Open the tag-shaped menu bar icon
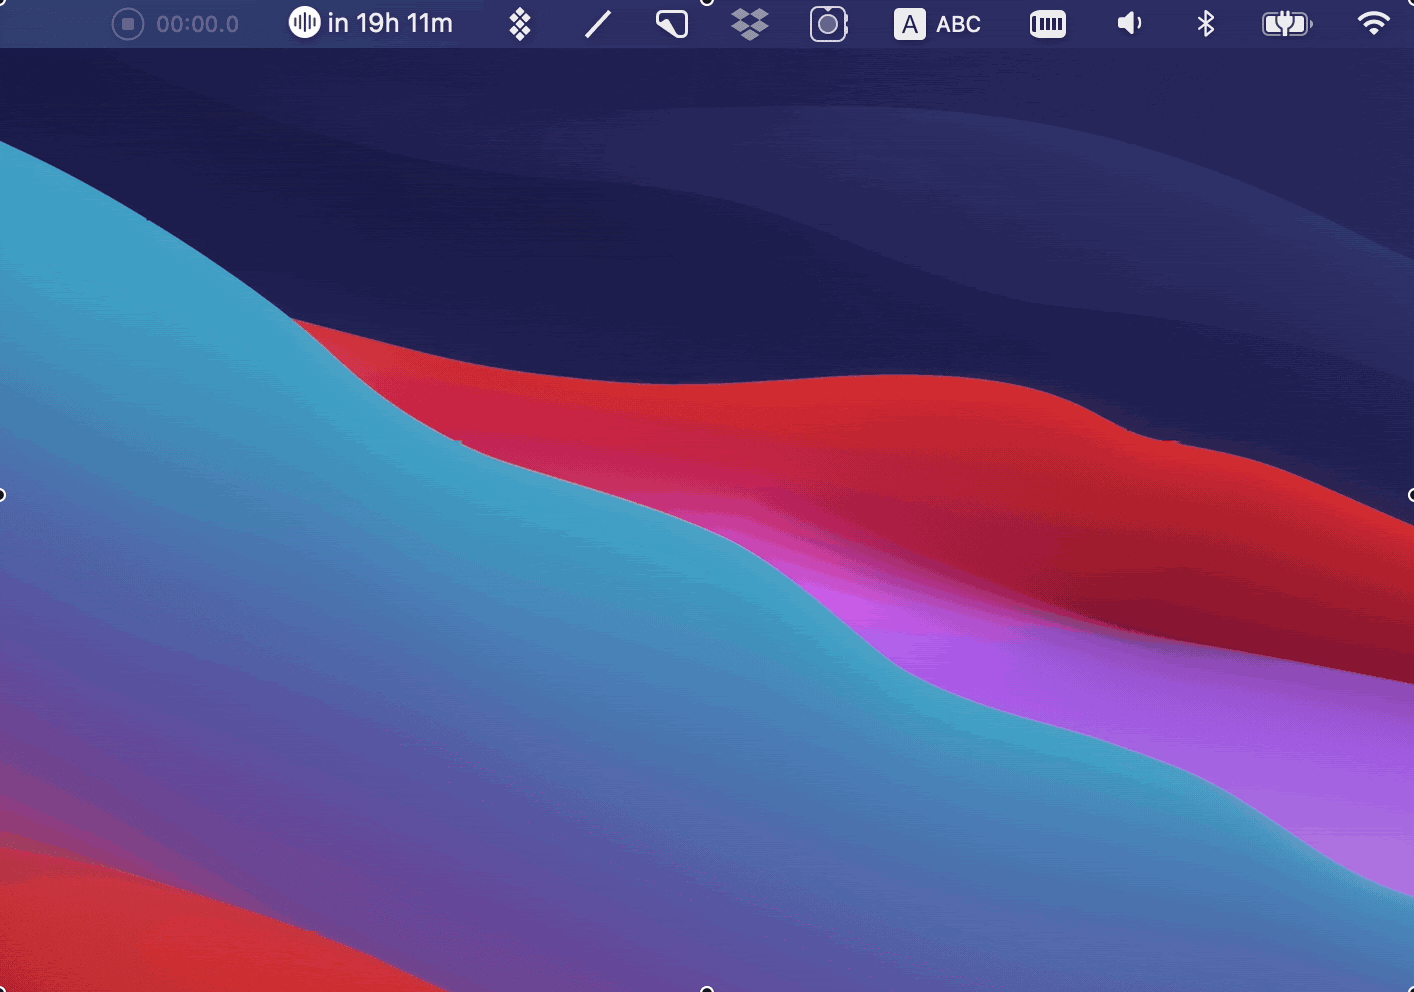Screen dimensions: 1414x992 pyautogui.click(x=672, y=24)
